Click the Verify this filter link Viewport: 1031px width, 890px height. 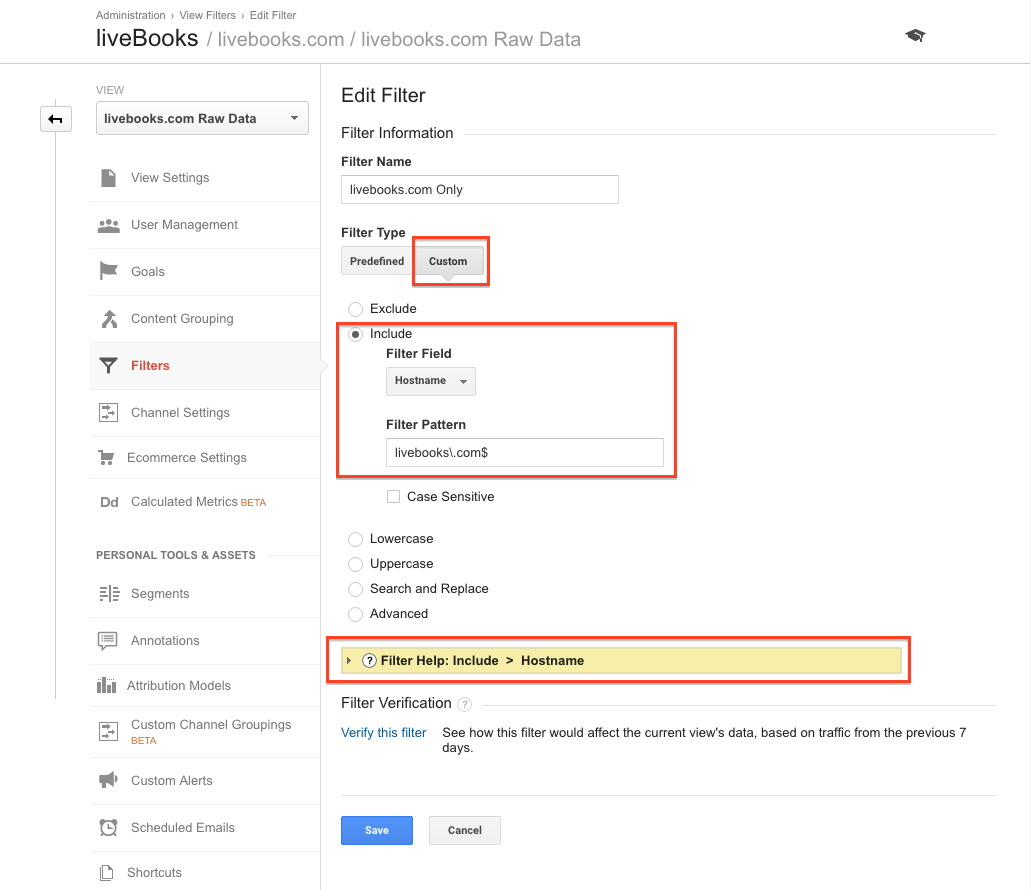pos(384,733)
